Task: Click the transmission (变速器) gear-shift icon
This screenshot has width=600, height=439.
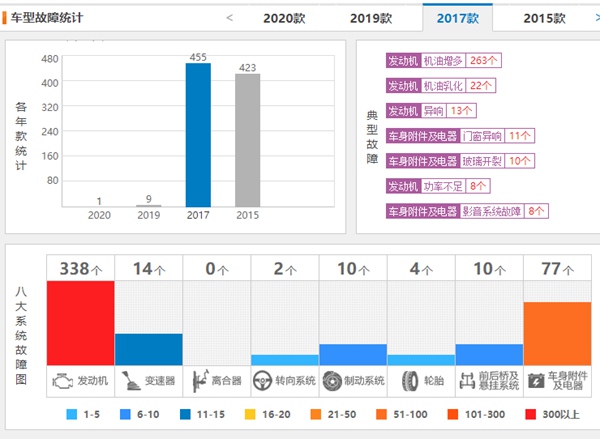Action: coord(129,380)
